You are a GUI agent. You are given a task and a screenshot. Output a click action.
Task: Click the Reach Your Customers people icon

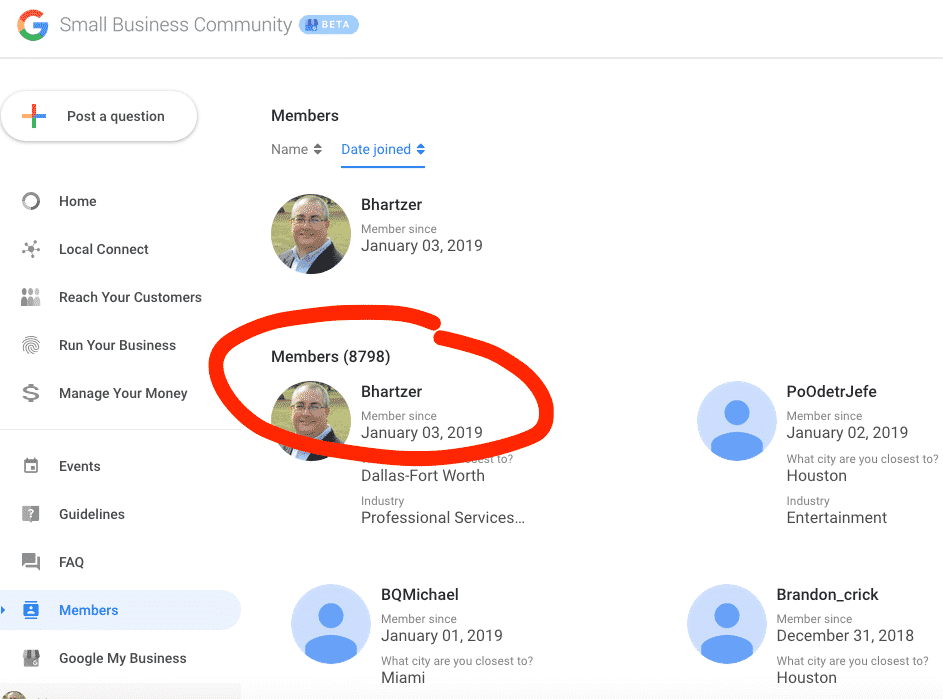tap(31, 297)
